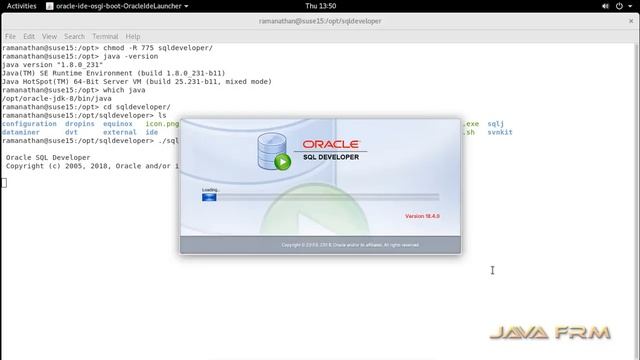
Task: Click the 'dataminer' directory name
Action: [21, 132]
